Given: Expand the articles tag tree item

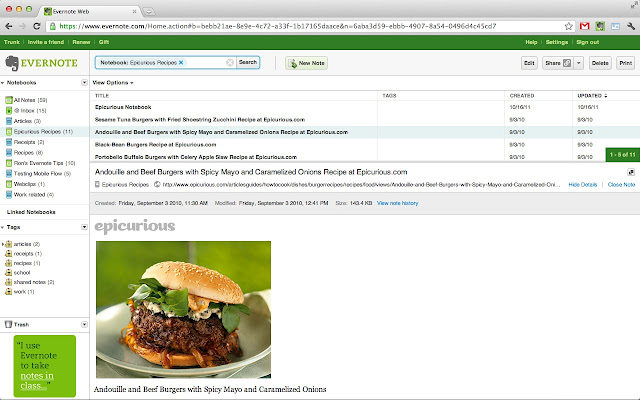Looking at the screenshot, I should [x=4, y=243].
